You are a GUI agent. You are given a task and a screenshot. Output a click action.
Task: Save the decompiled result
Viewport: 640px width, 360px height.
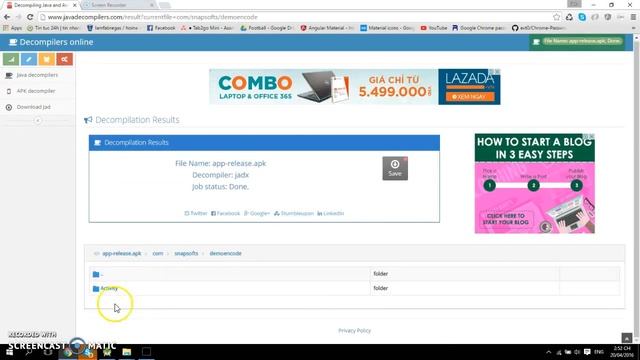click(x=395, y=168)
